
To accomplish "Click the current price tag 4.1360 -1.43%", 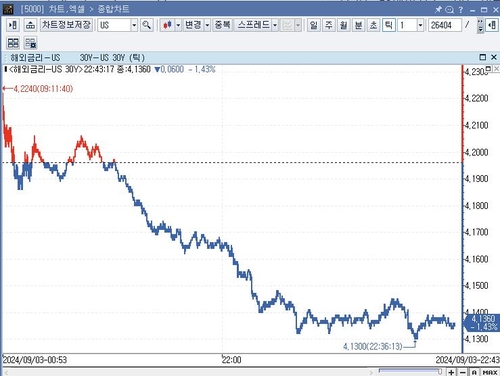I will click(x=483, y=322).
